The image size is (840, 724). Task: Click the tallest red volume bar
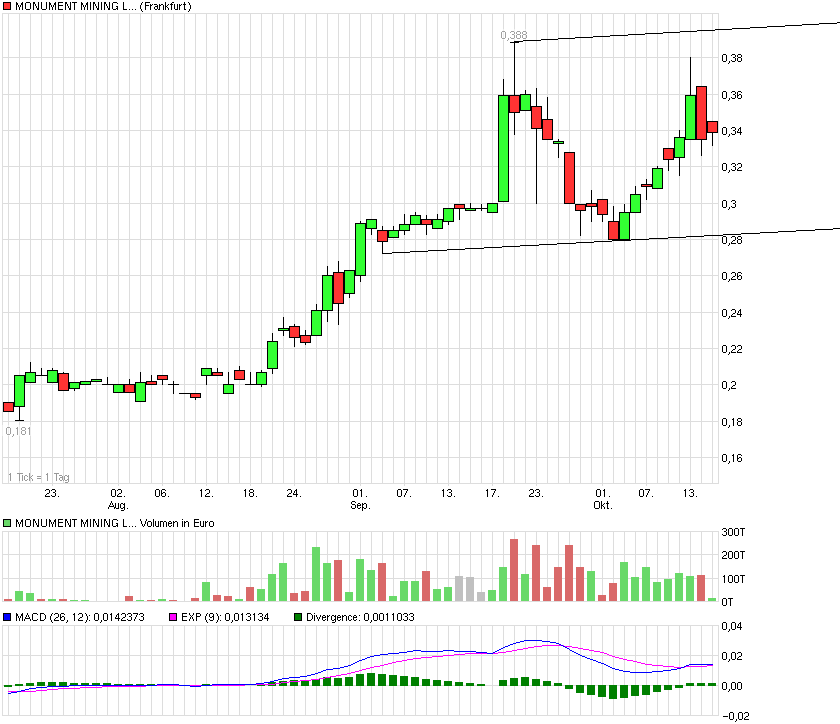514,570
